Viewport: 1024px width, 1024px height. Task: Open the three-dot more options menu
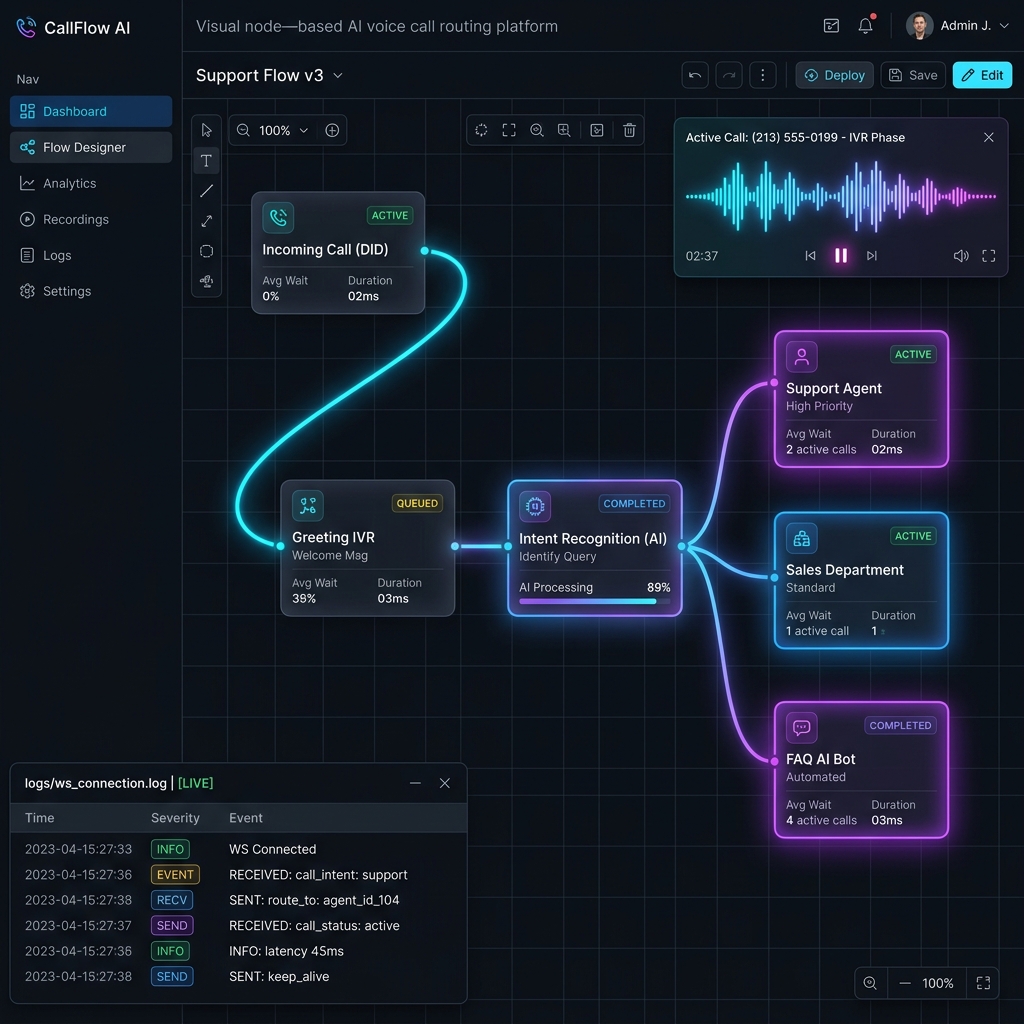point(762,75)
